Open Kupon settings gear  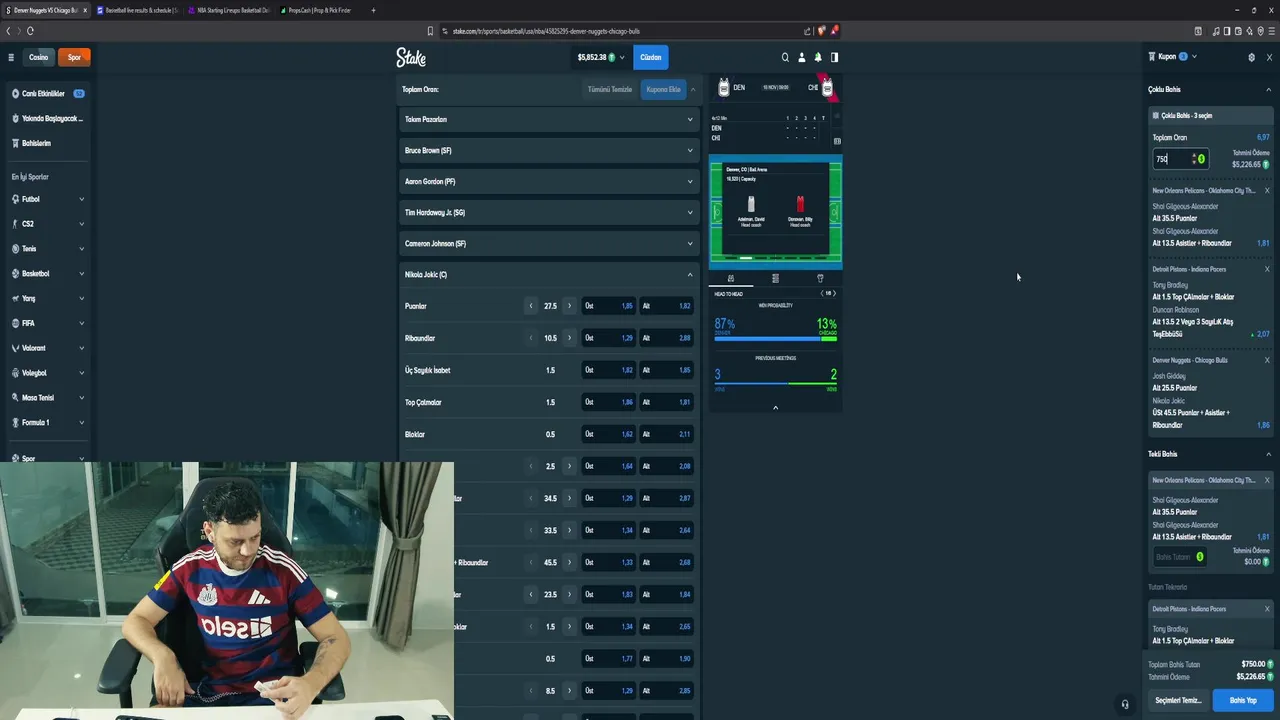(1251, 57)
